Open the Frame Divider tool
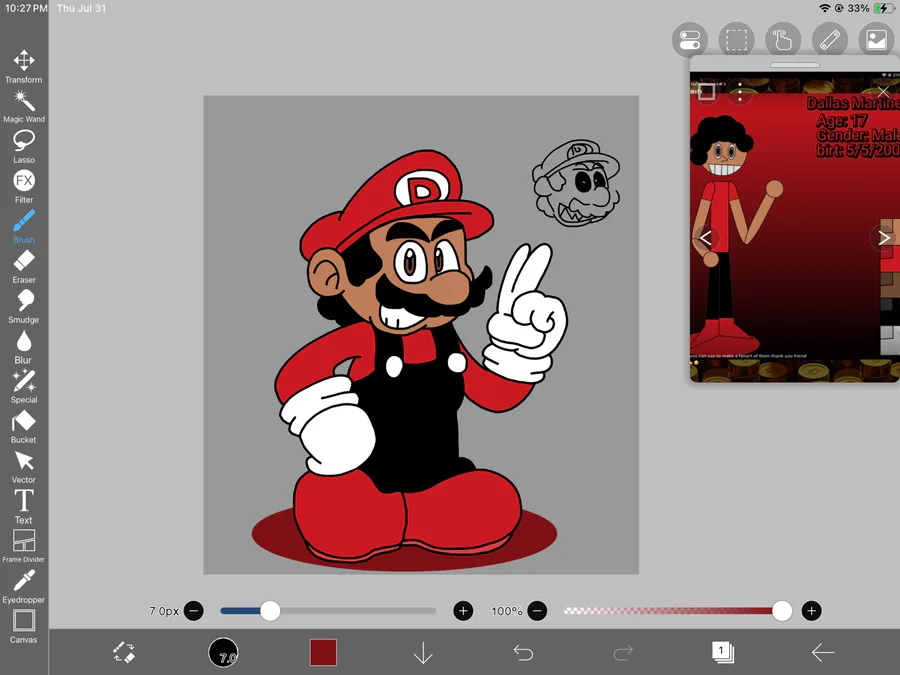The image size is (900, 675). coord(24,546)
